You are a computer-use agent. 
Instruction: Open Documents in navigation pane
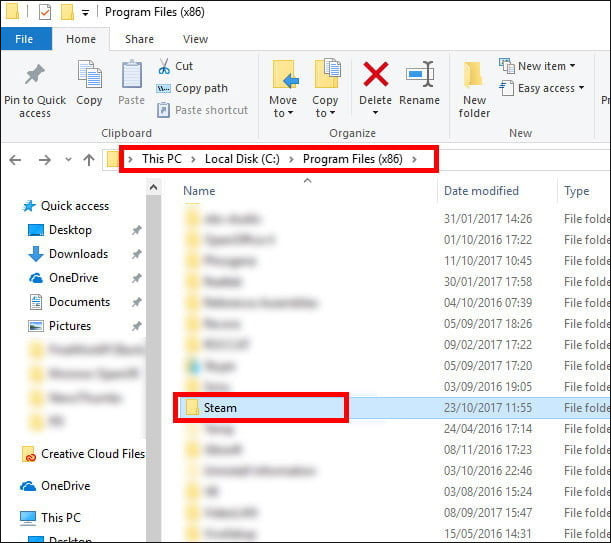click(70, 302)
